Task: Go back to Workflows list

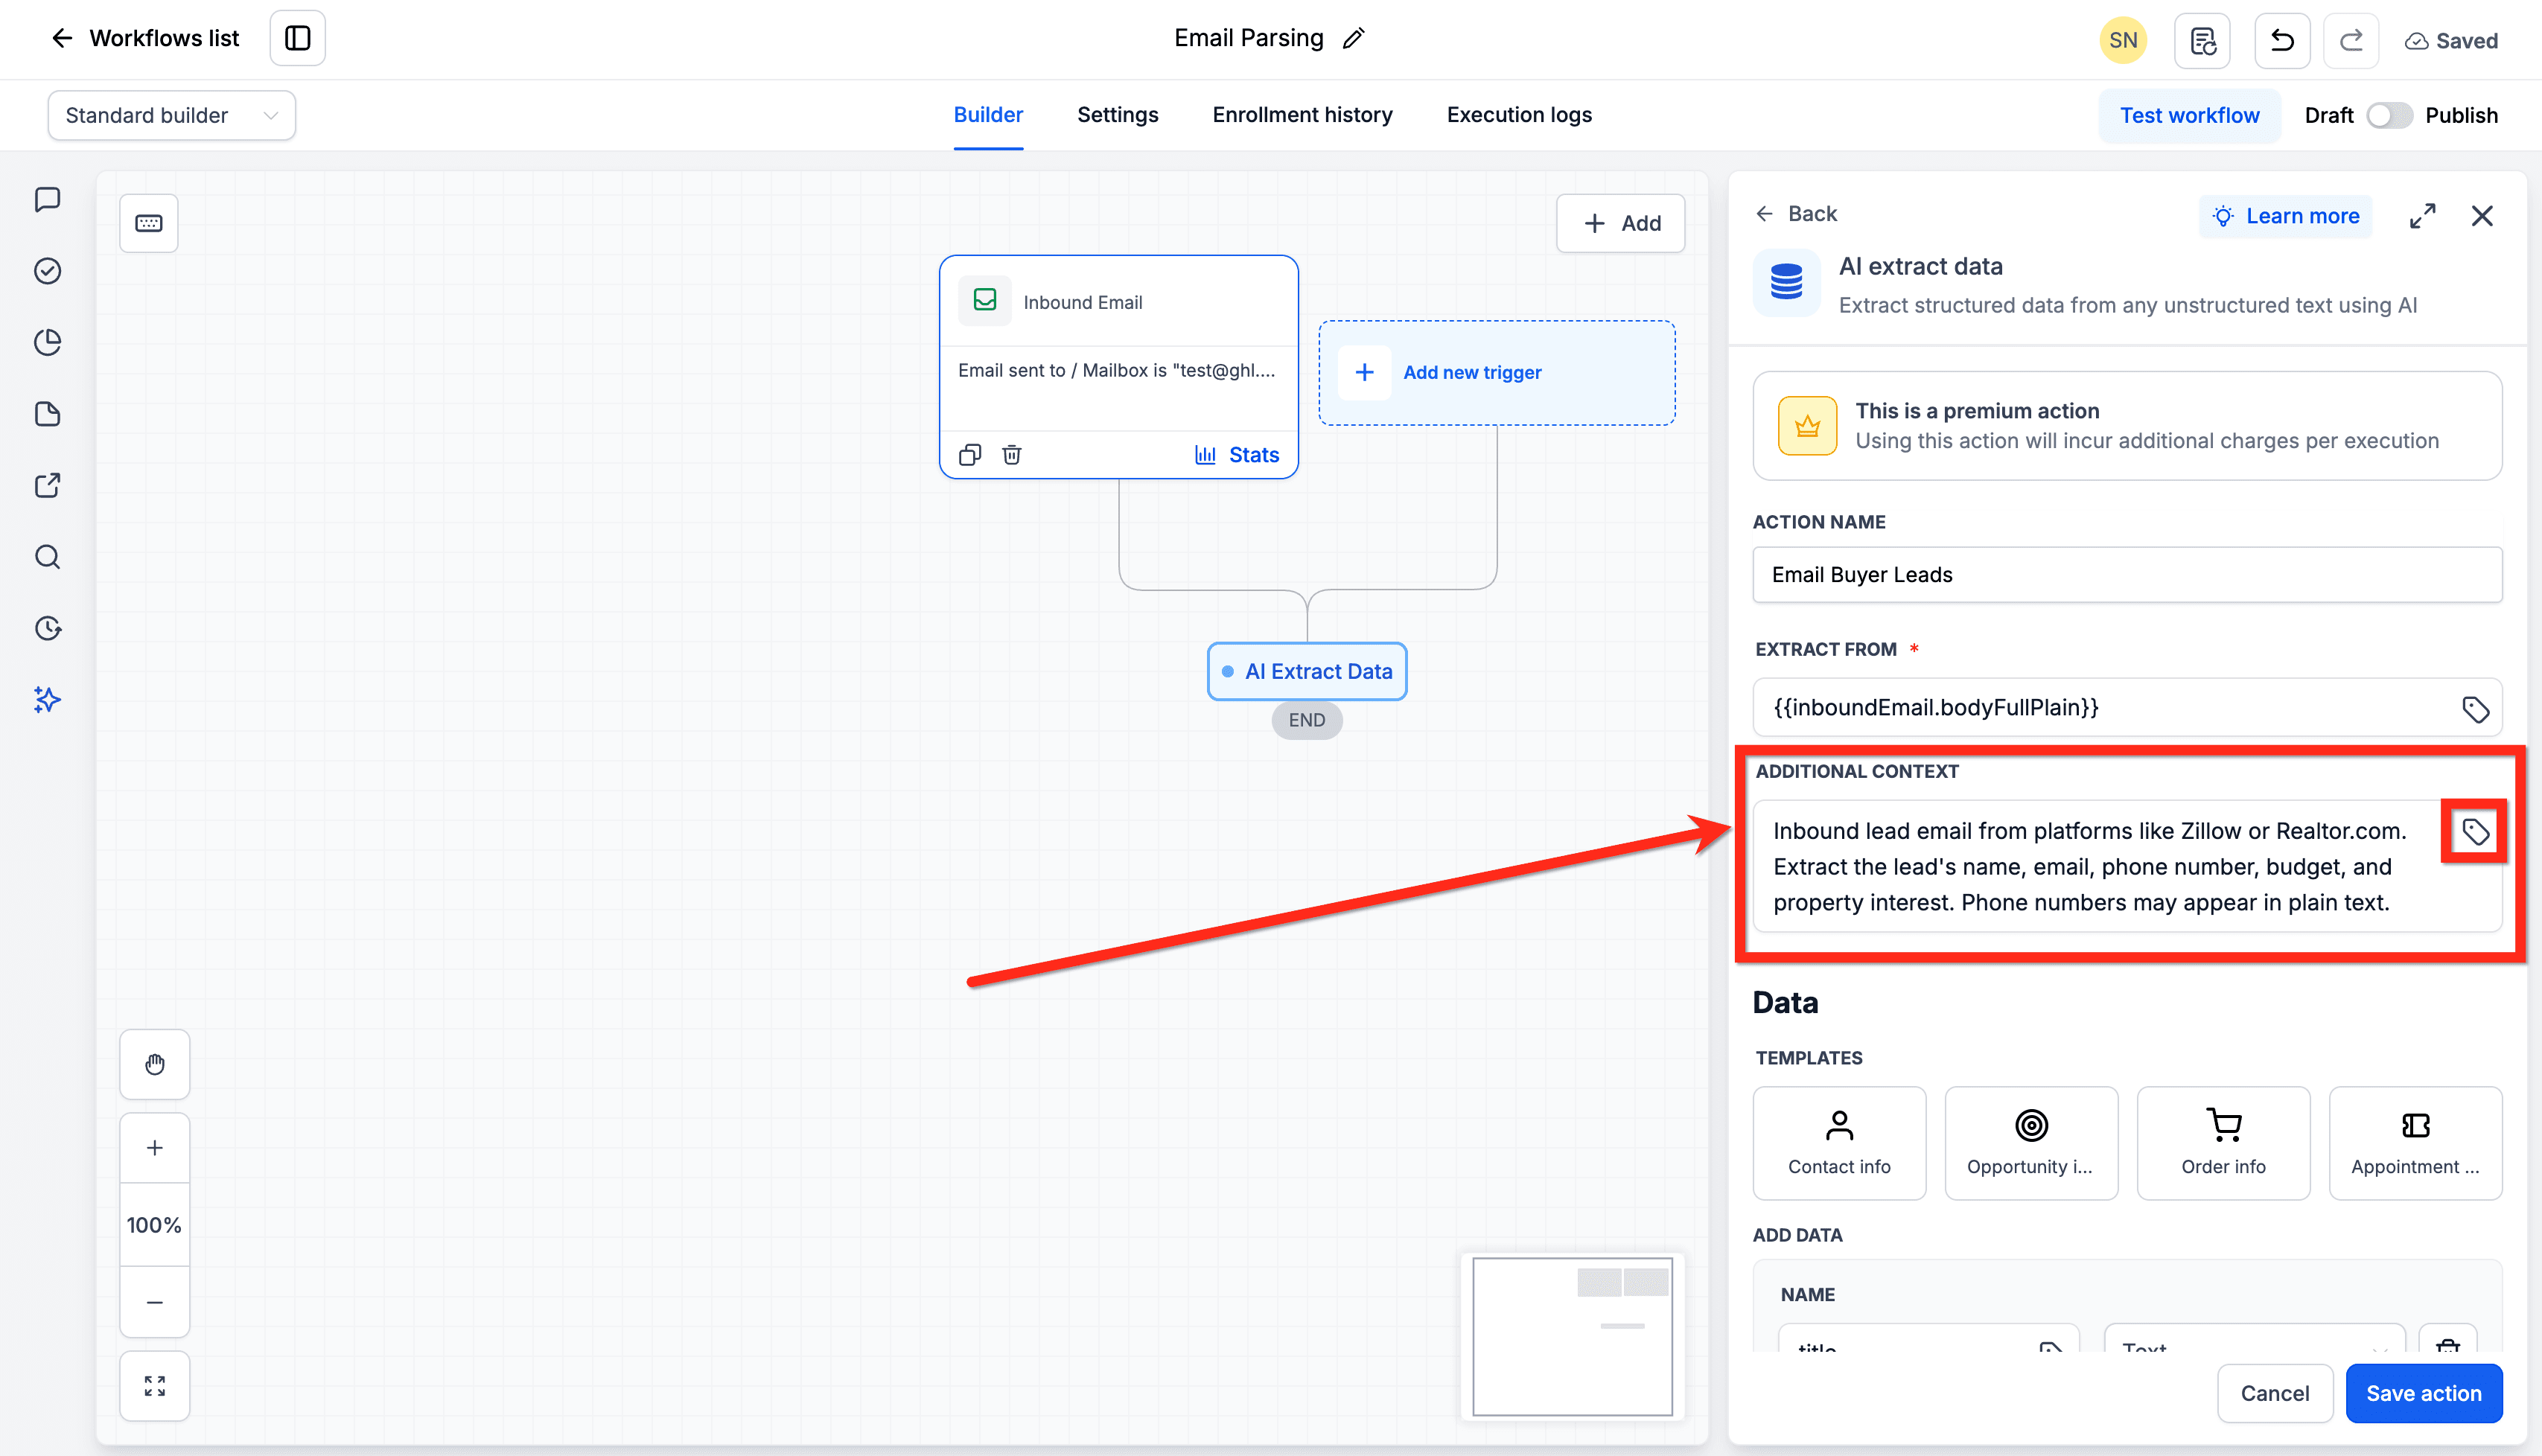Action: (145, 38)
